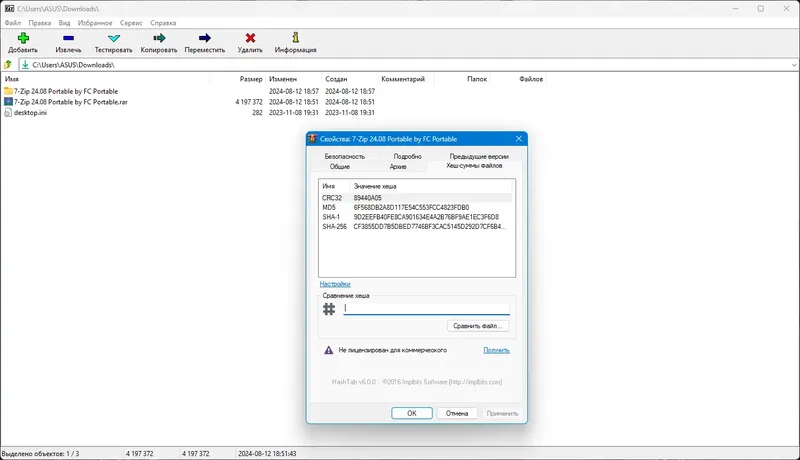This screenshot has height=460, width=800.
Task: Switch to the Подробно tab
Action: 408,157
